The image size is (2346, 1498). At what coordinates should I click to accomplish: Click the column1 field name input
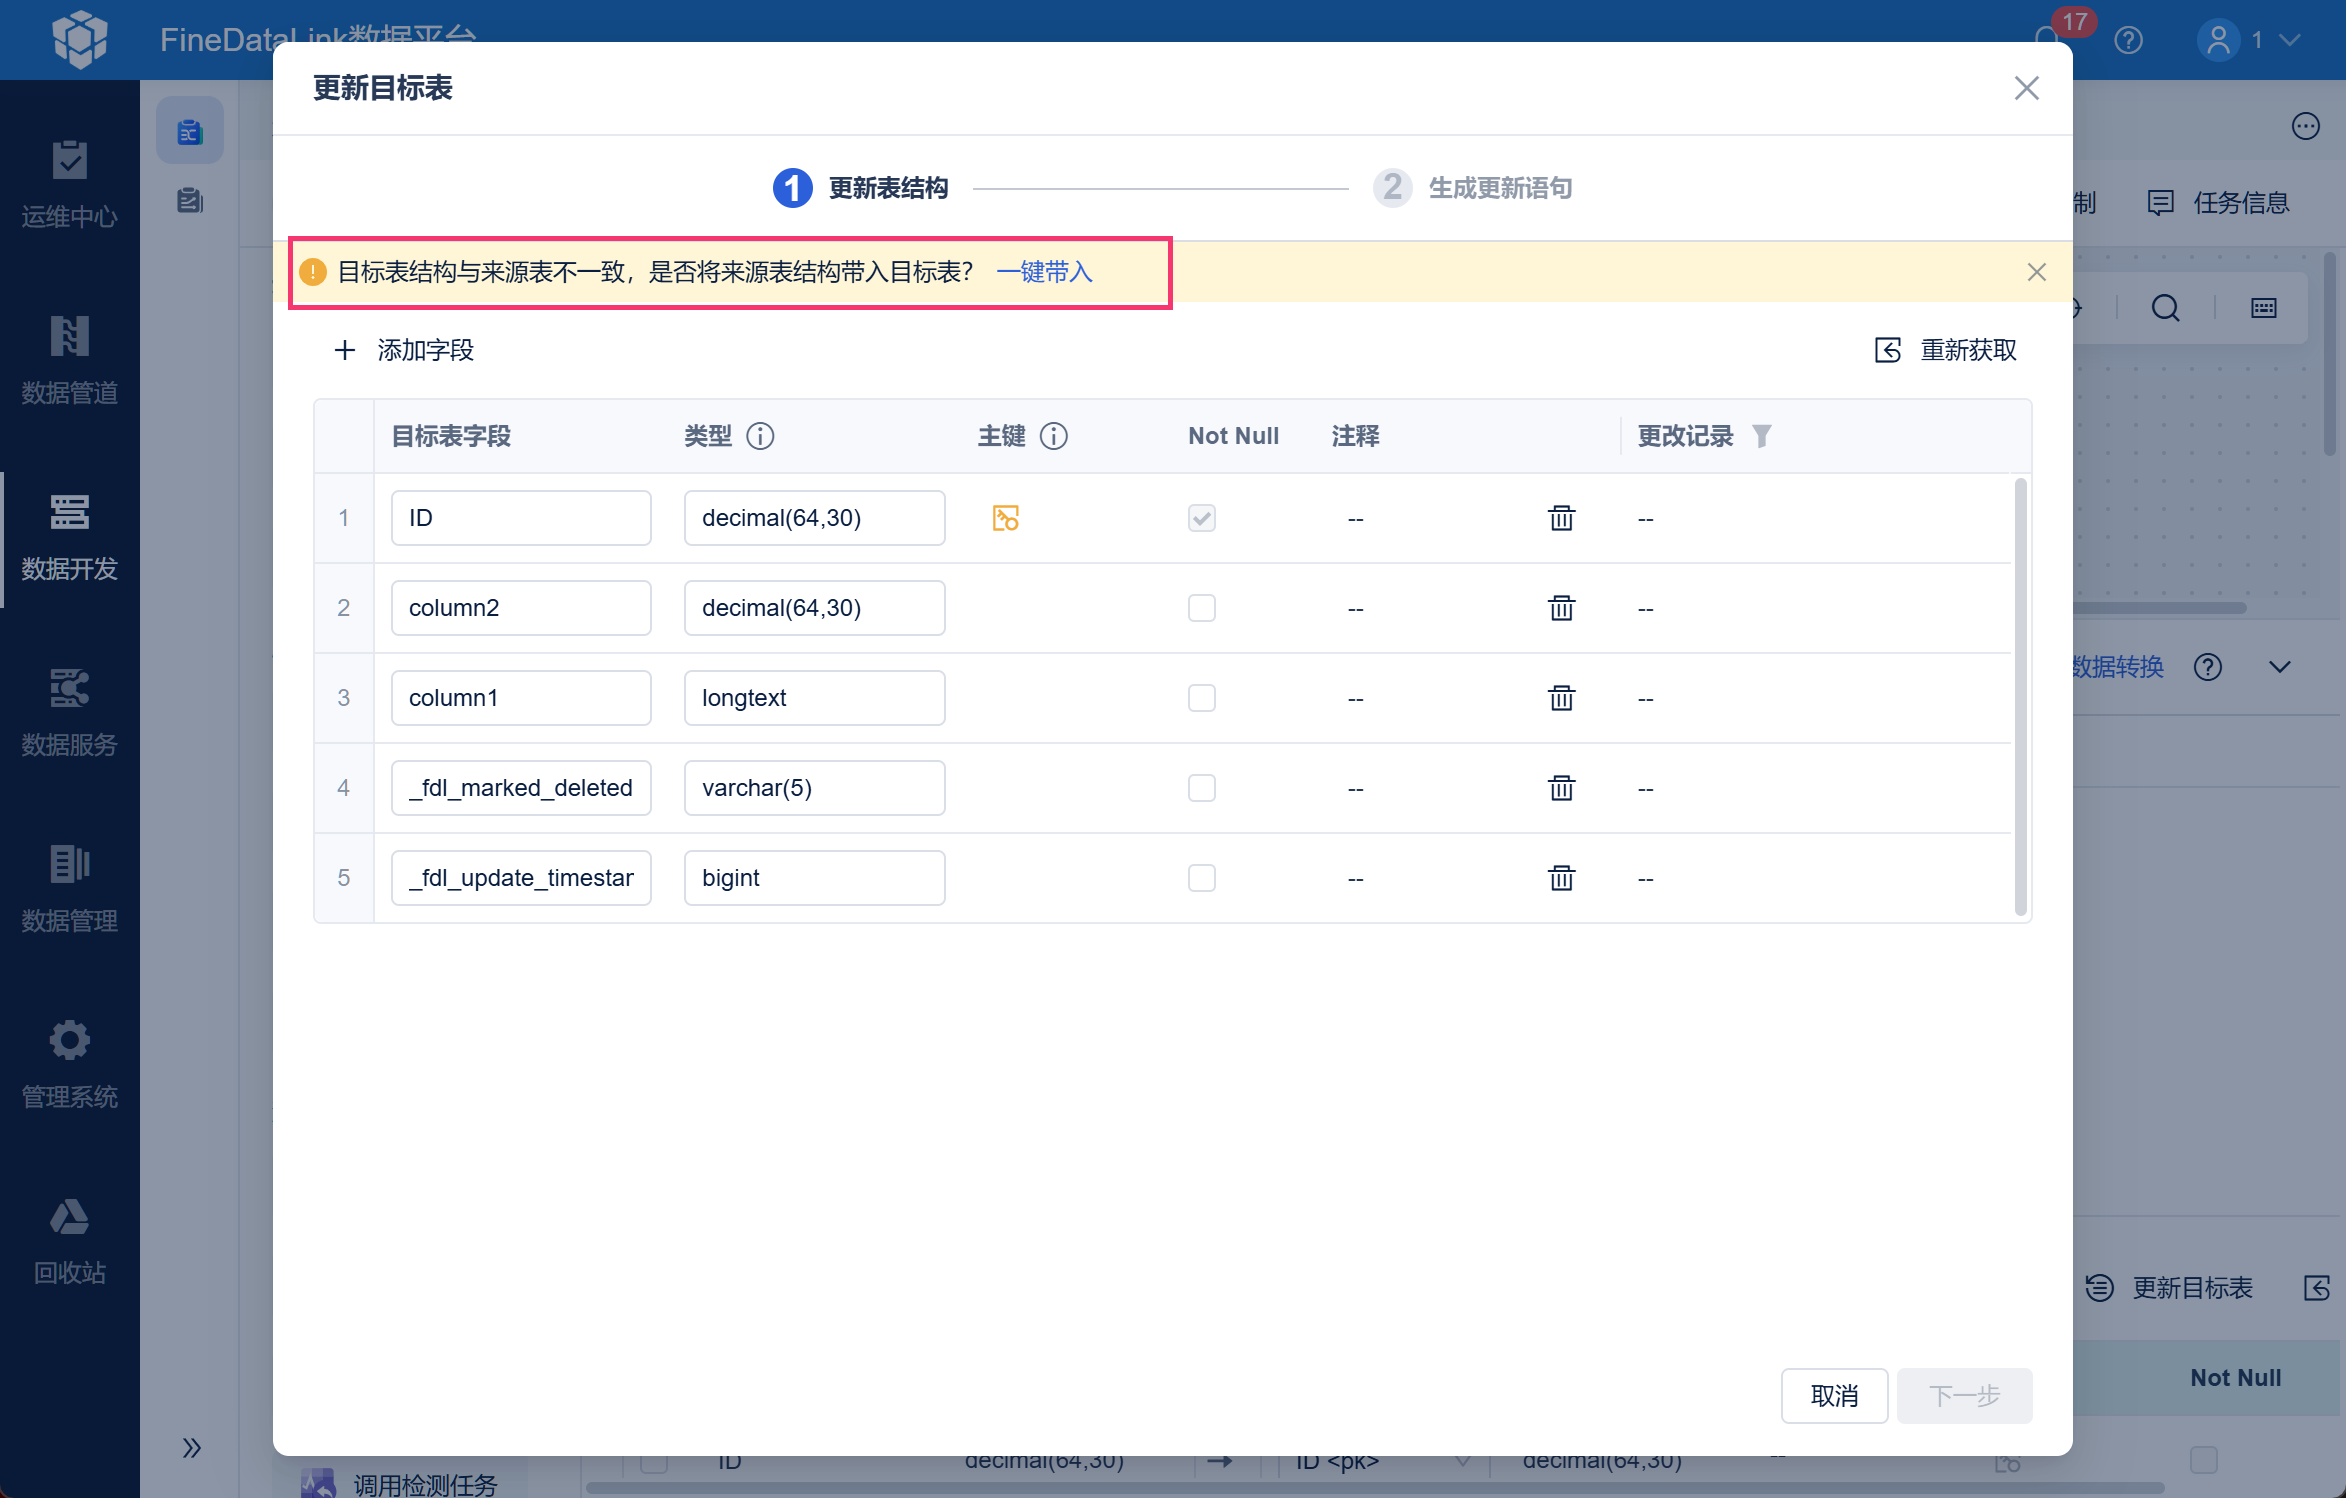[x=521, y=698]
